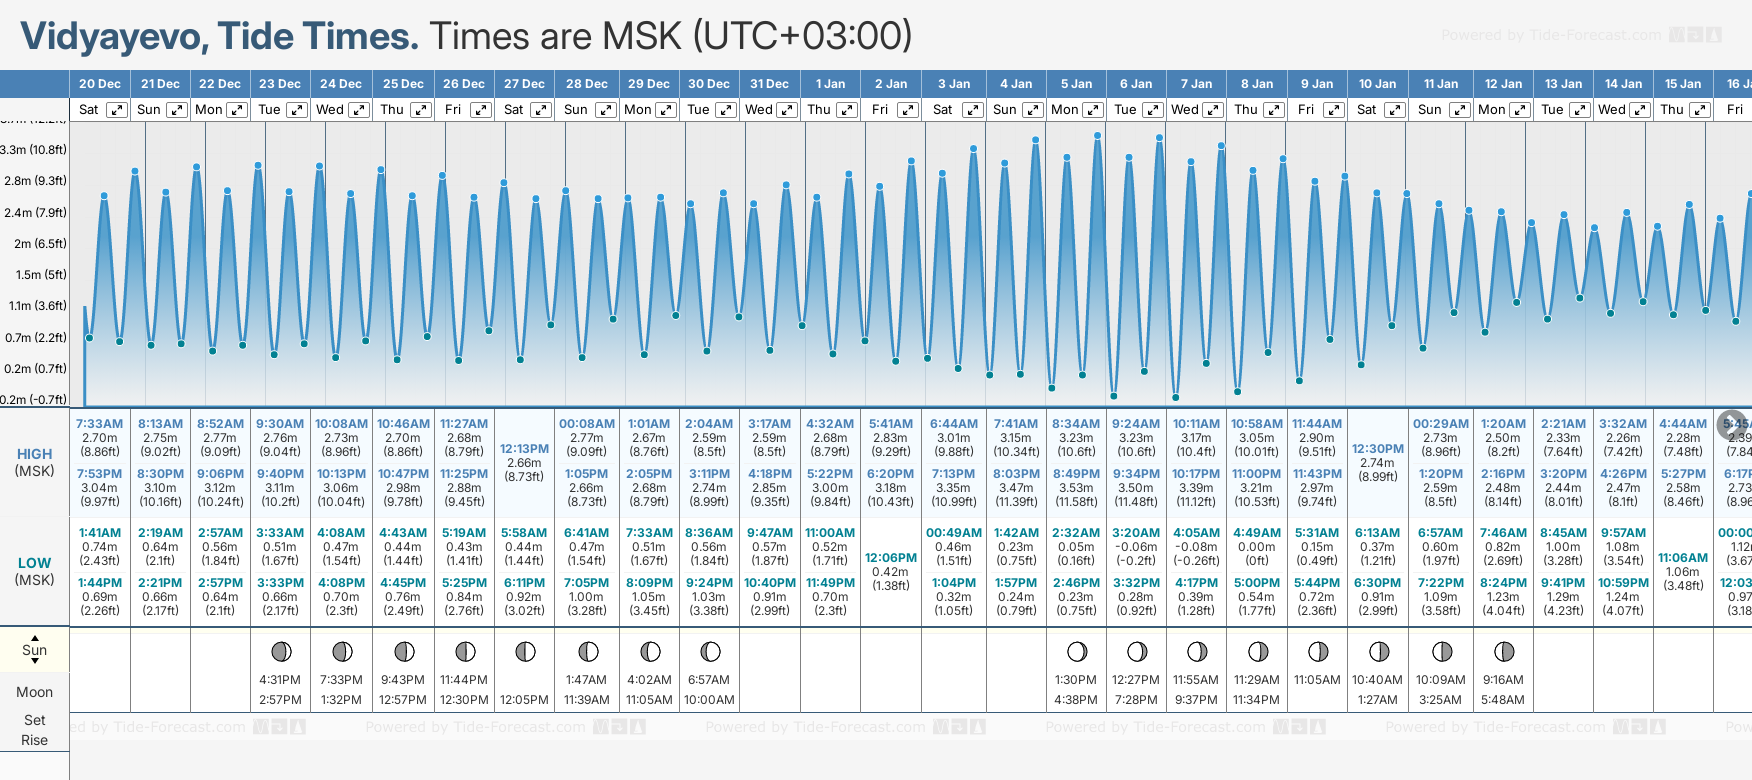This screenshot has height=780, width=1752.
Task: Click the peak tide point on 6 Jan
Action: click(1159, 138)
